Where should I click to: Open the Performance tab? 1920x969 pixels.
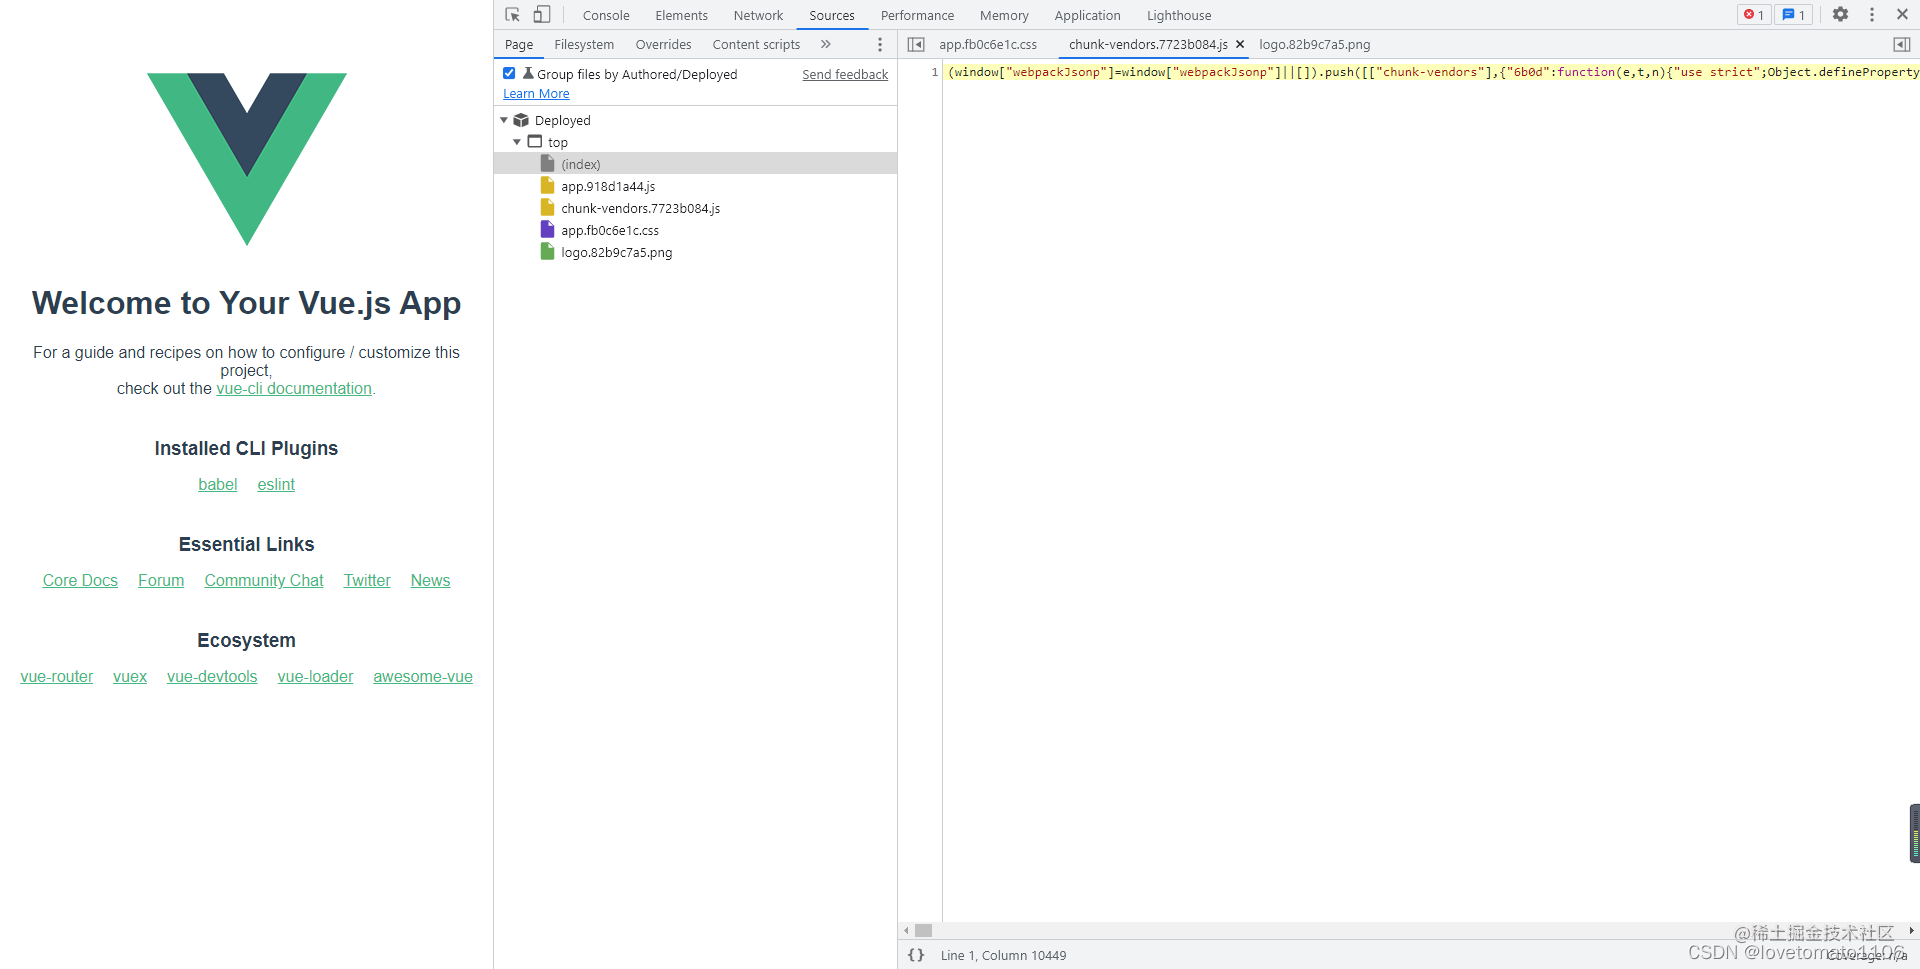917,15
